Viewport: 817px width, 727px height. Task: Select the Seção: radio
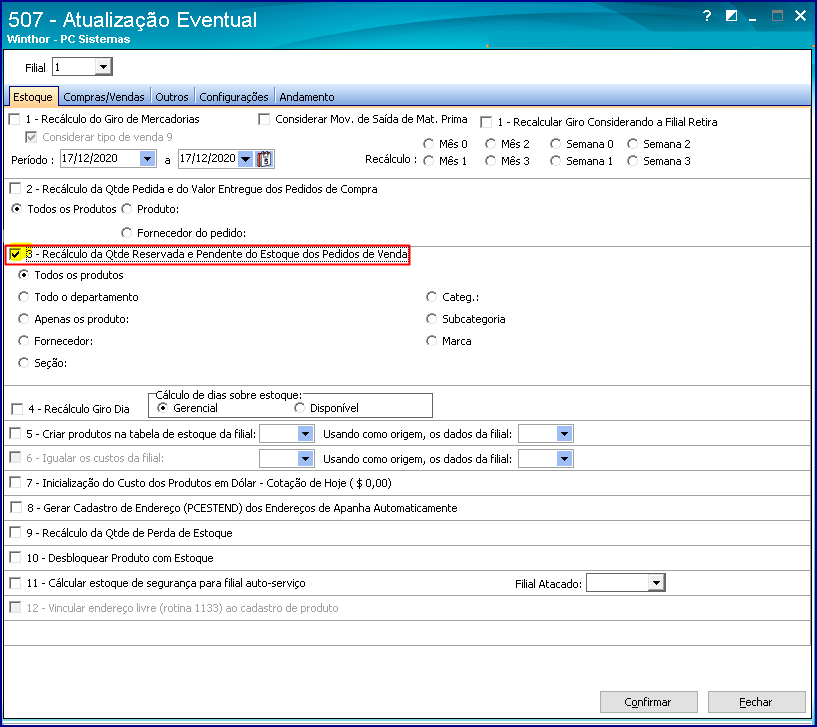click(x=23, y=363)
